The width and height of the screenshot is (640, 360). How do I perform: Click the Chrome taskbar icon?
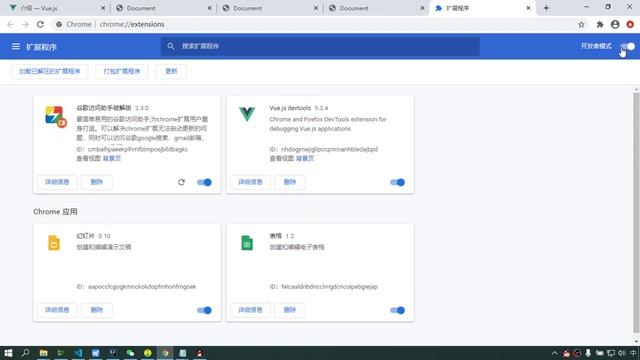point(165,353)
